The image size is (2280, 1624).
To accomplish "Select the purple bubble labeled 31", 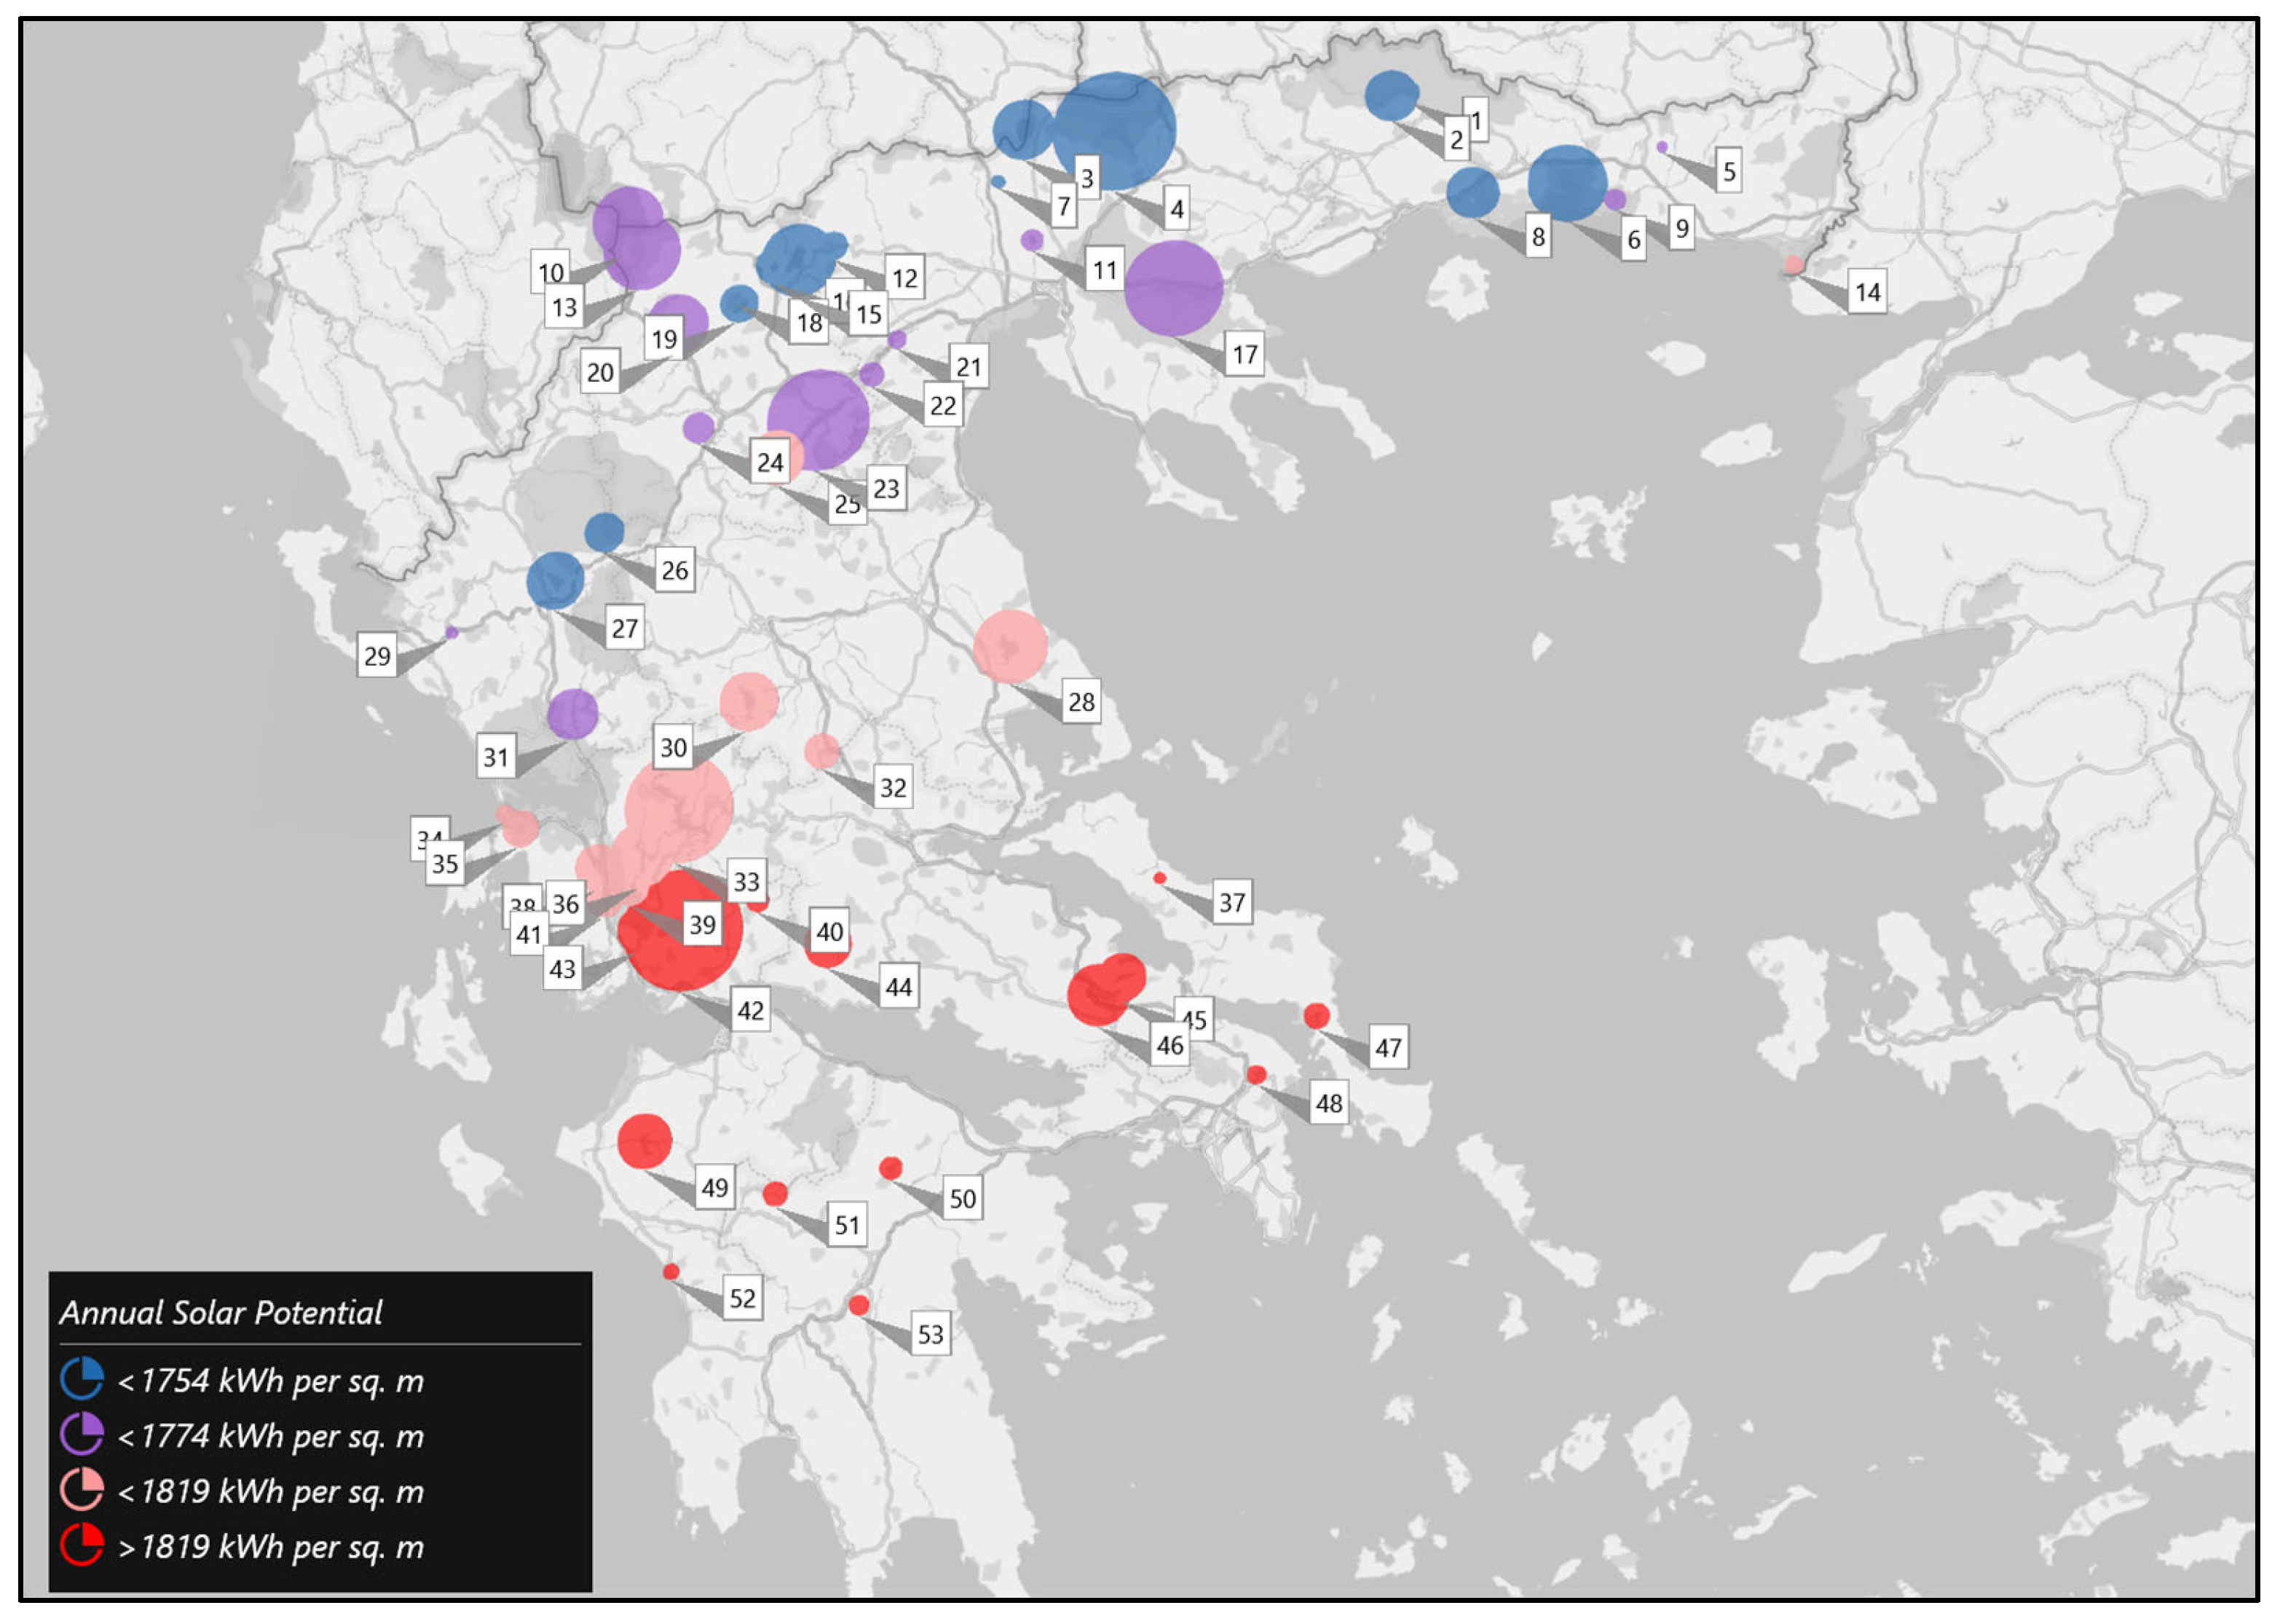I will click(573, 714).
